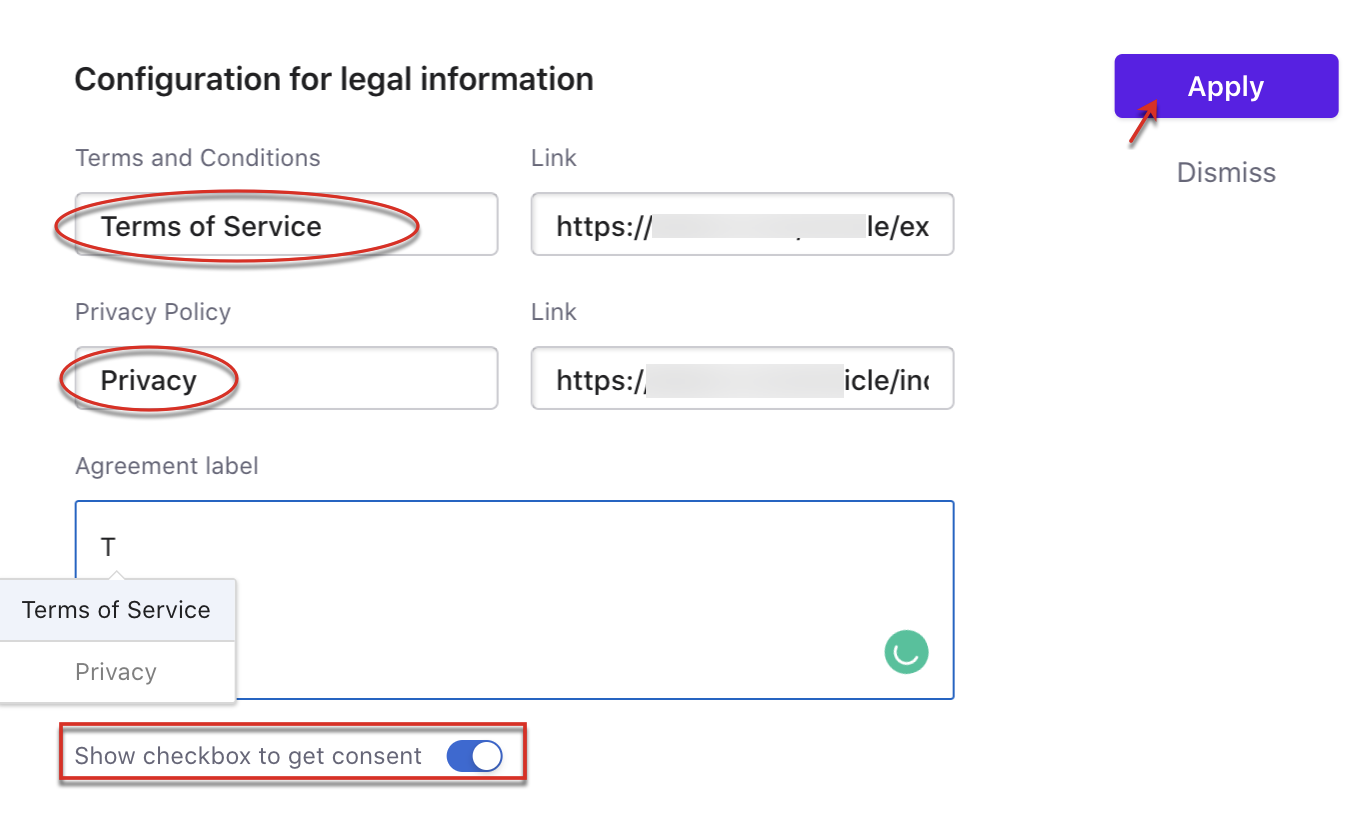Toggle the consent checkbox switch off
The image size is (1350, 822).
(x=474, y=756)
